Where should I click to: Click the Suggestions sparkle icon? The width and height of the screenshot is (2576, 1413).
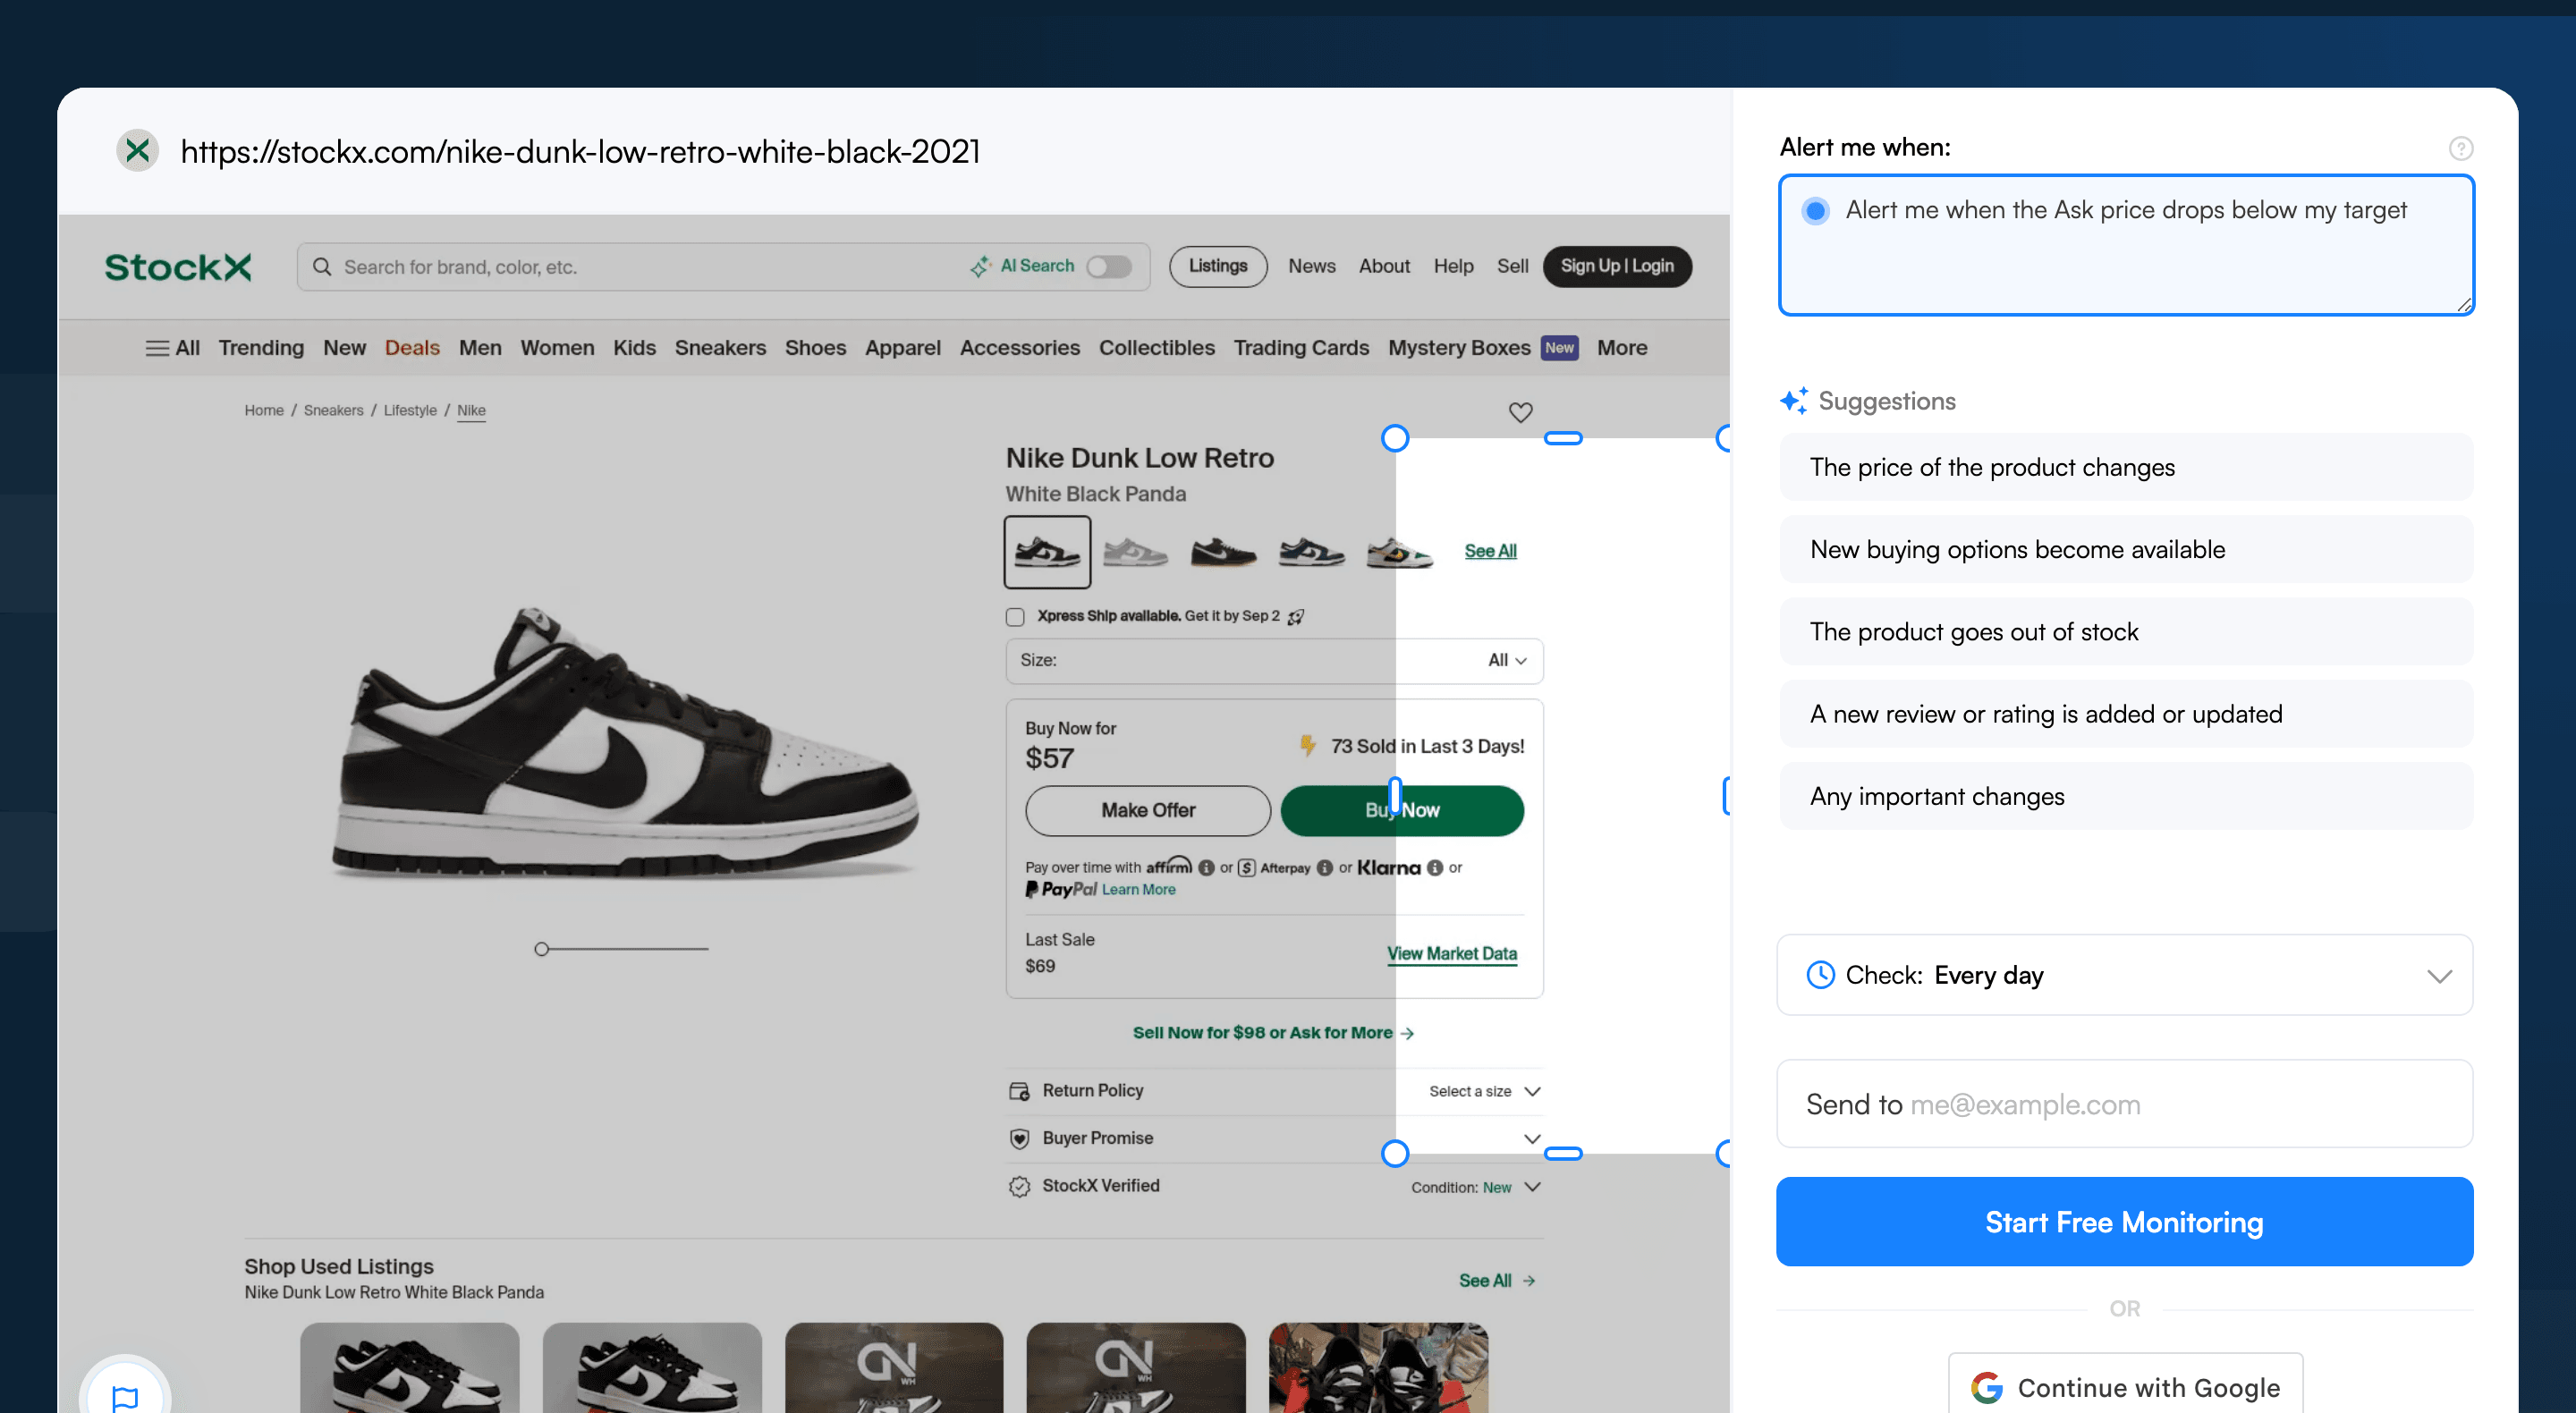pyautogui.click(x=1793, y=401)
